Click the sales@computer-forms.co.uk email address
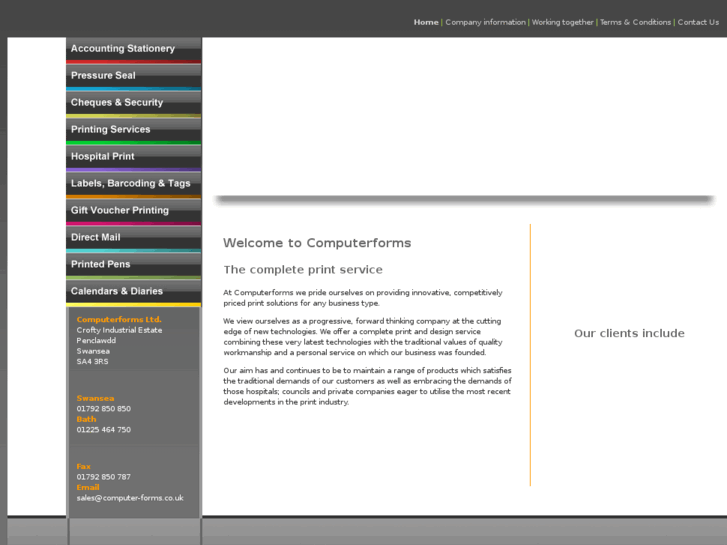This screenshot has height=545, width=727. click(x=130, y=498)
